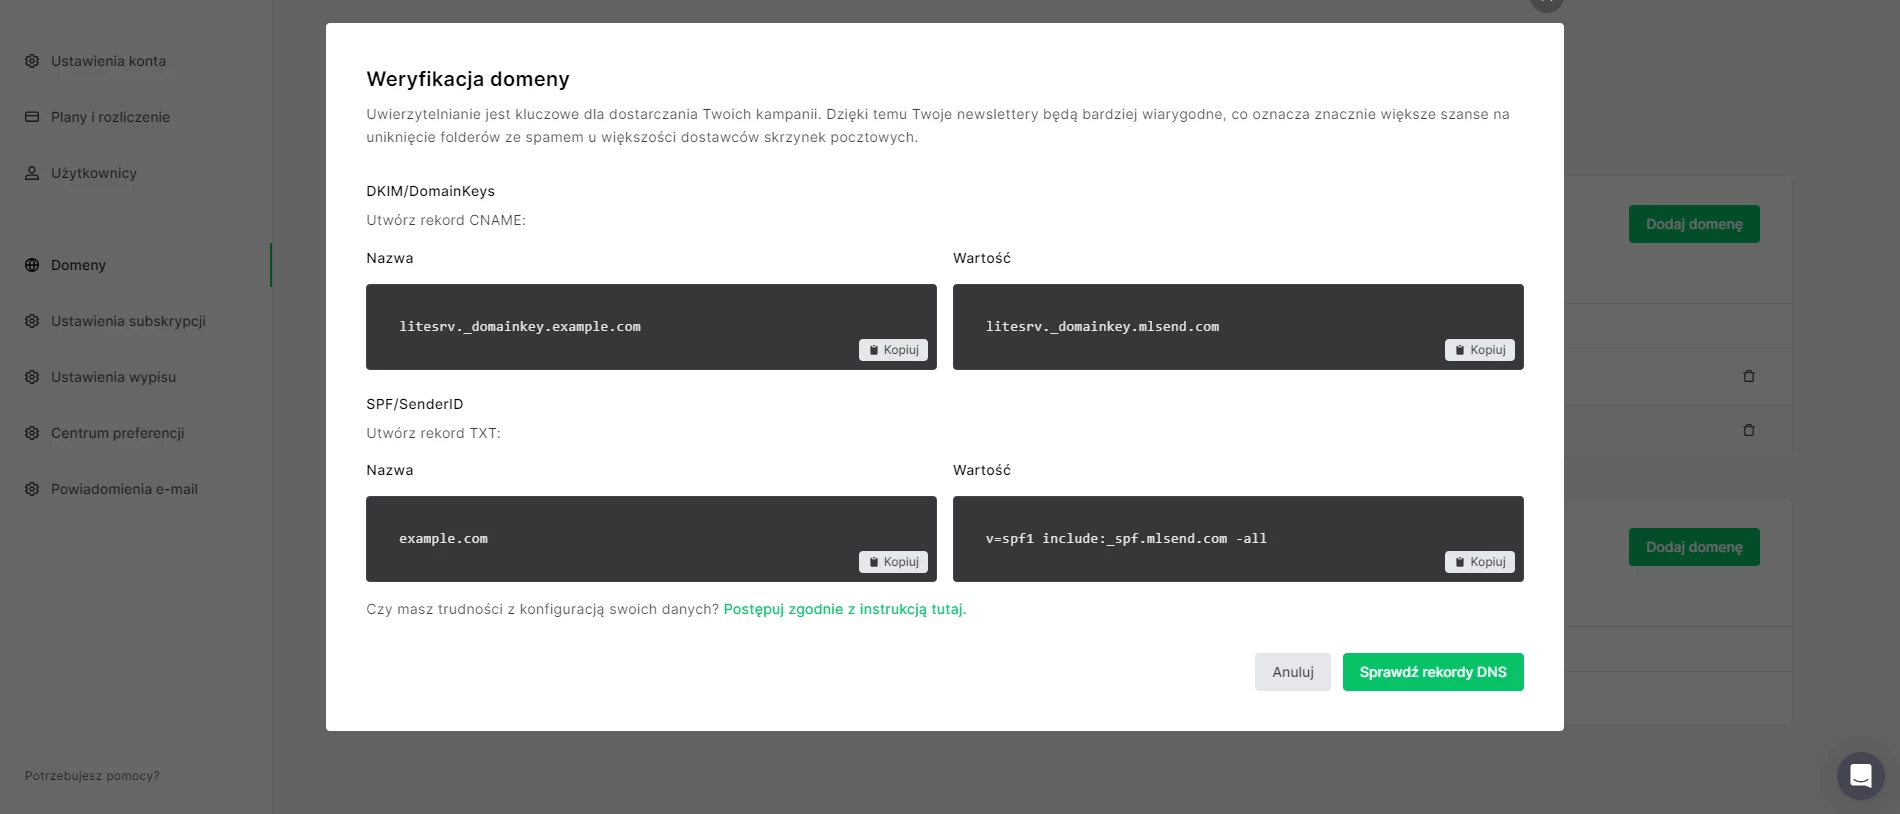Copy the v=spf1 TXT record value
This screenshot has height=814, width=1900.
point(1479,562)
